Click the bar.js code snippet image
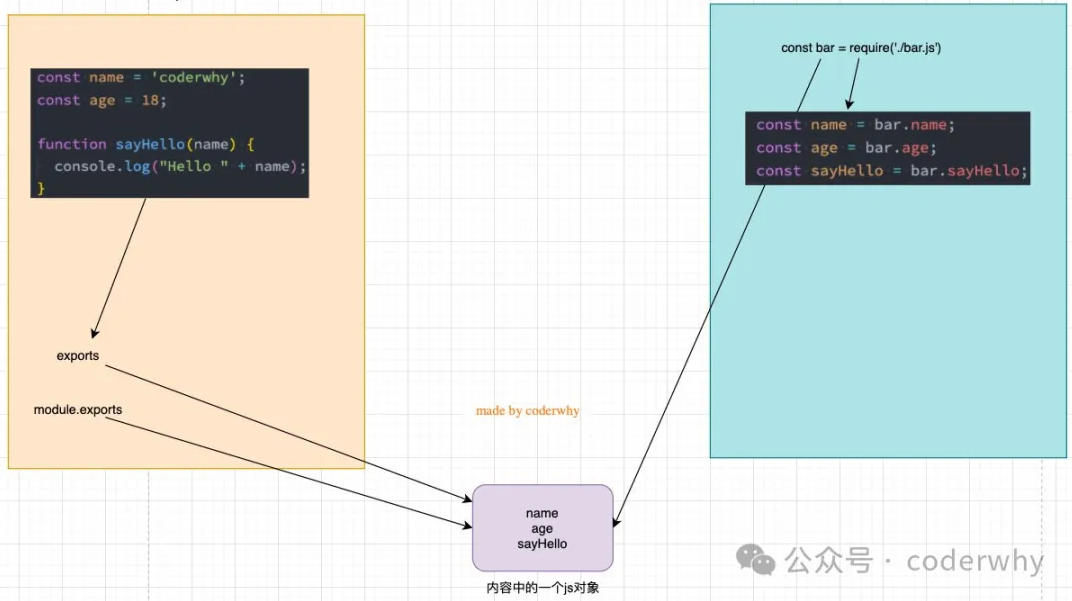The width and height of the screenshot is (1072, 601). coord(170,133)
